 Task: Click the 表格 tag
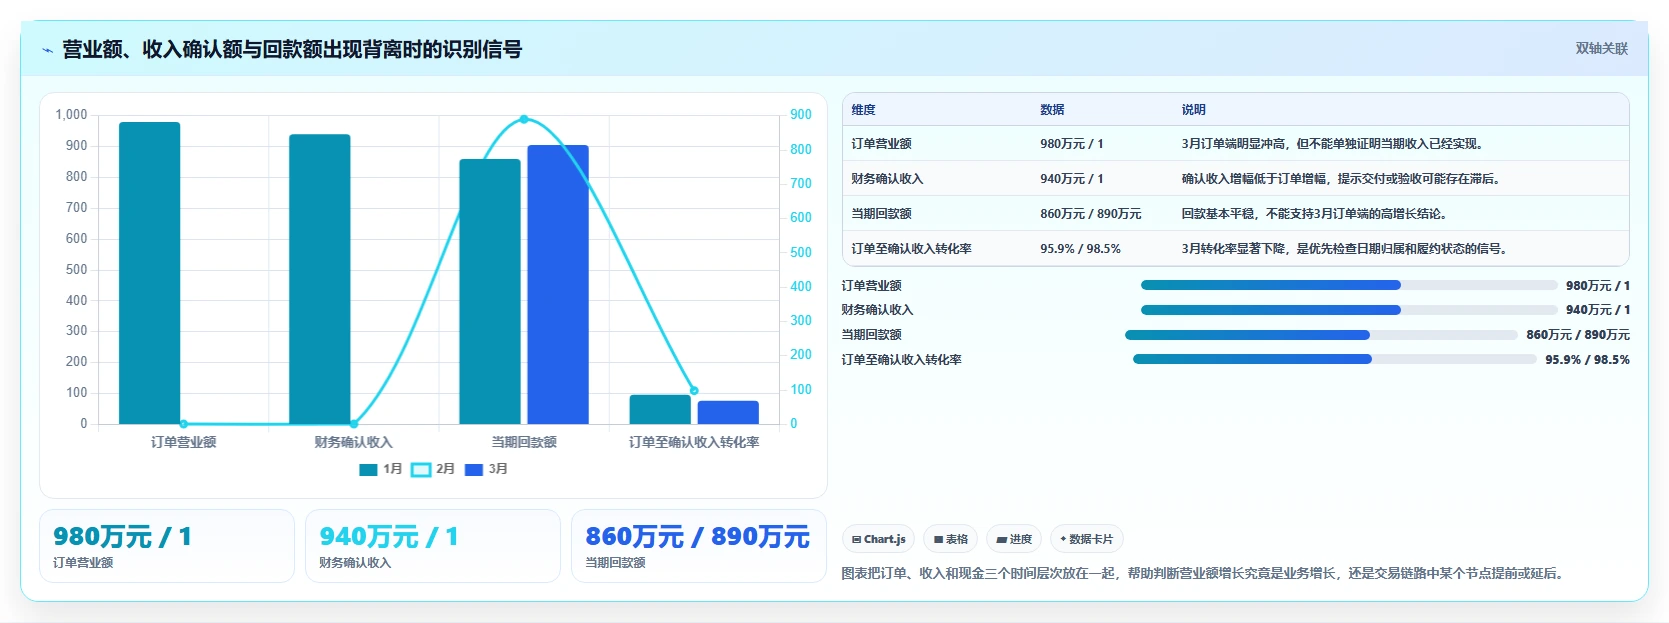click(x=950, y=539)
